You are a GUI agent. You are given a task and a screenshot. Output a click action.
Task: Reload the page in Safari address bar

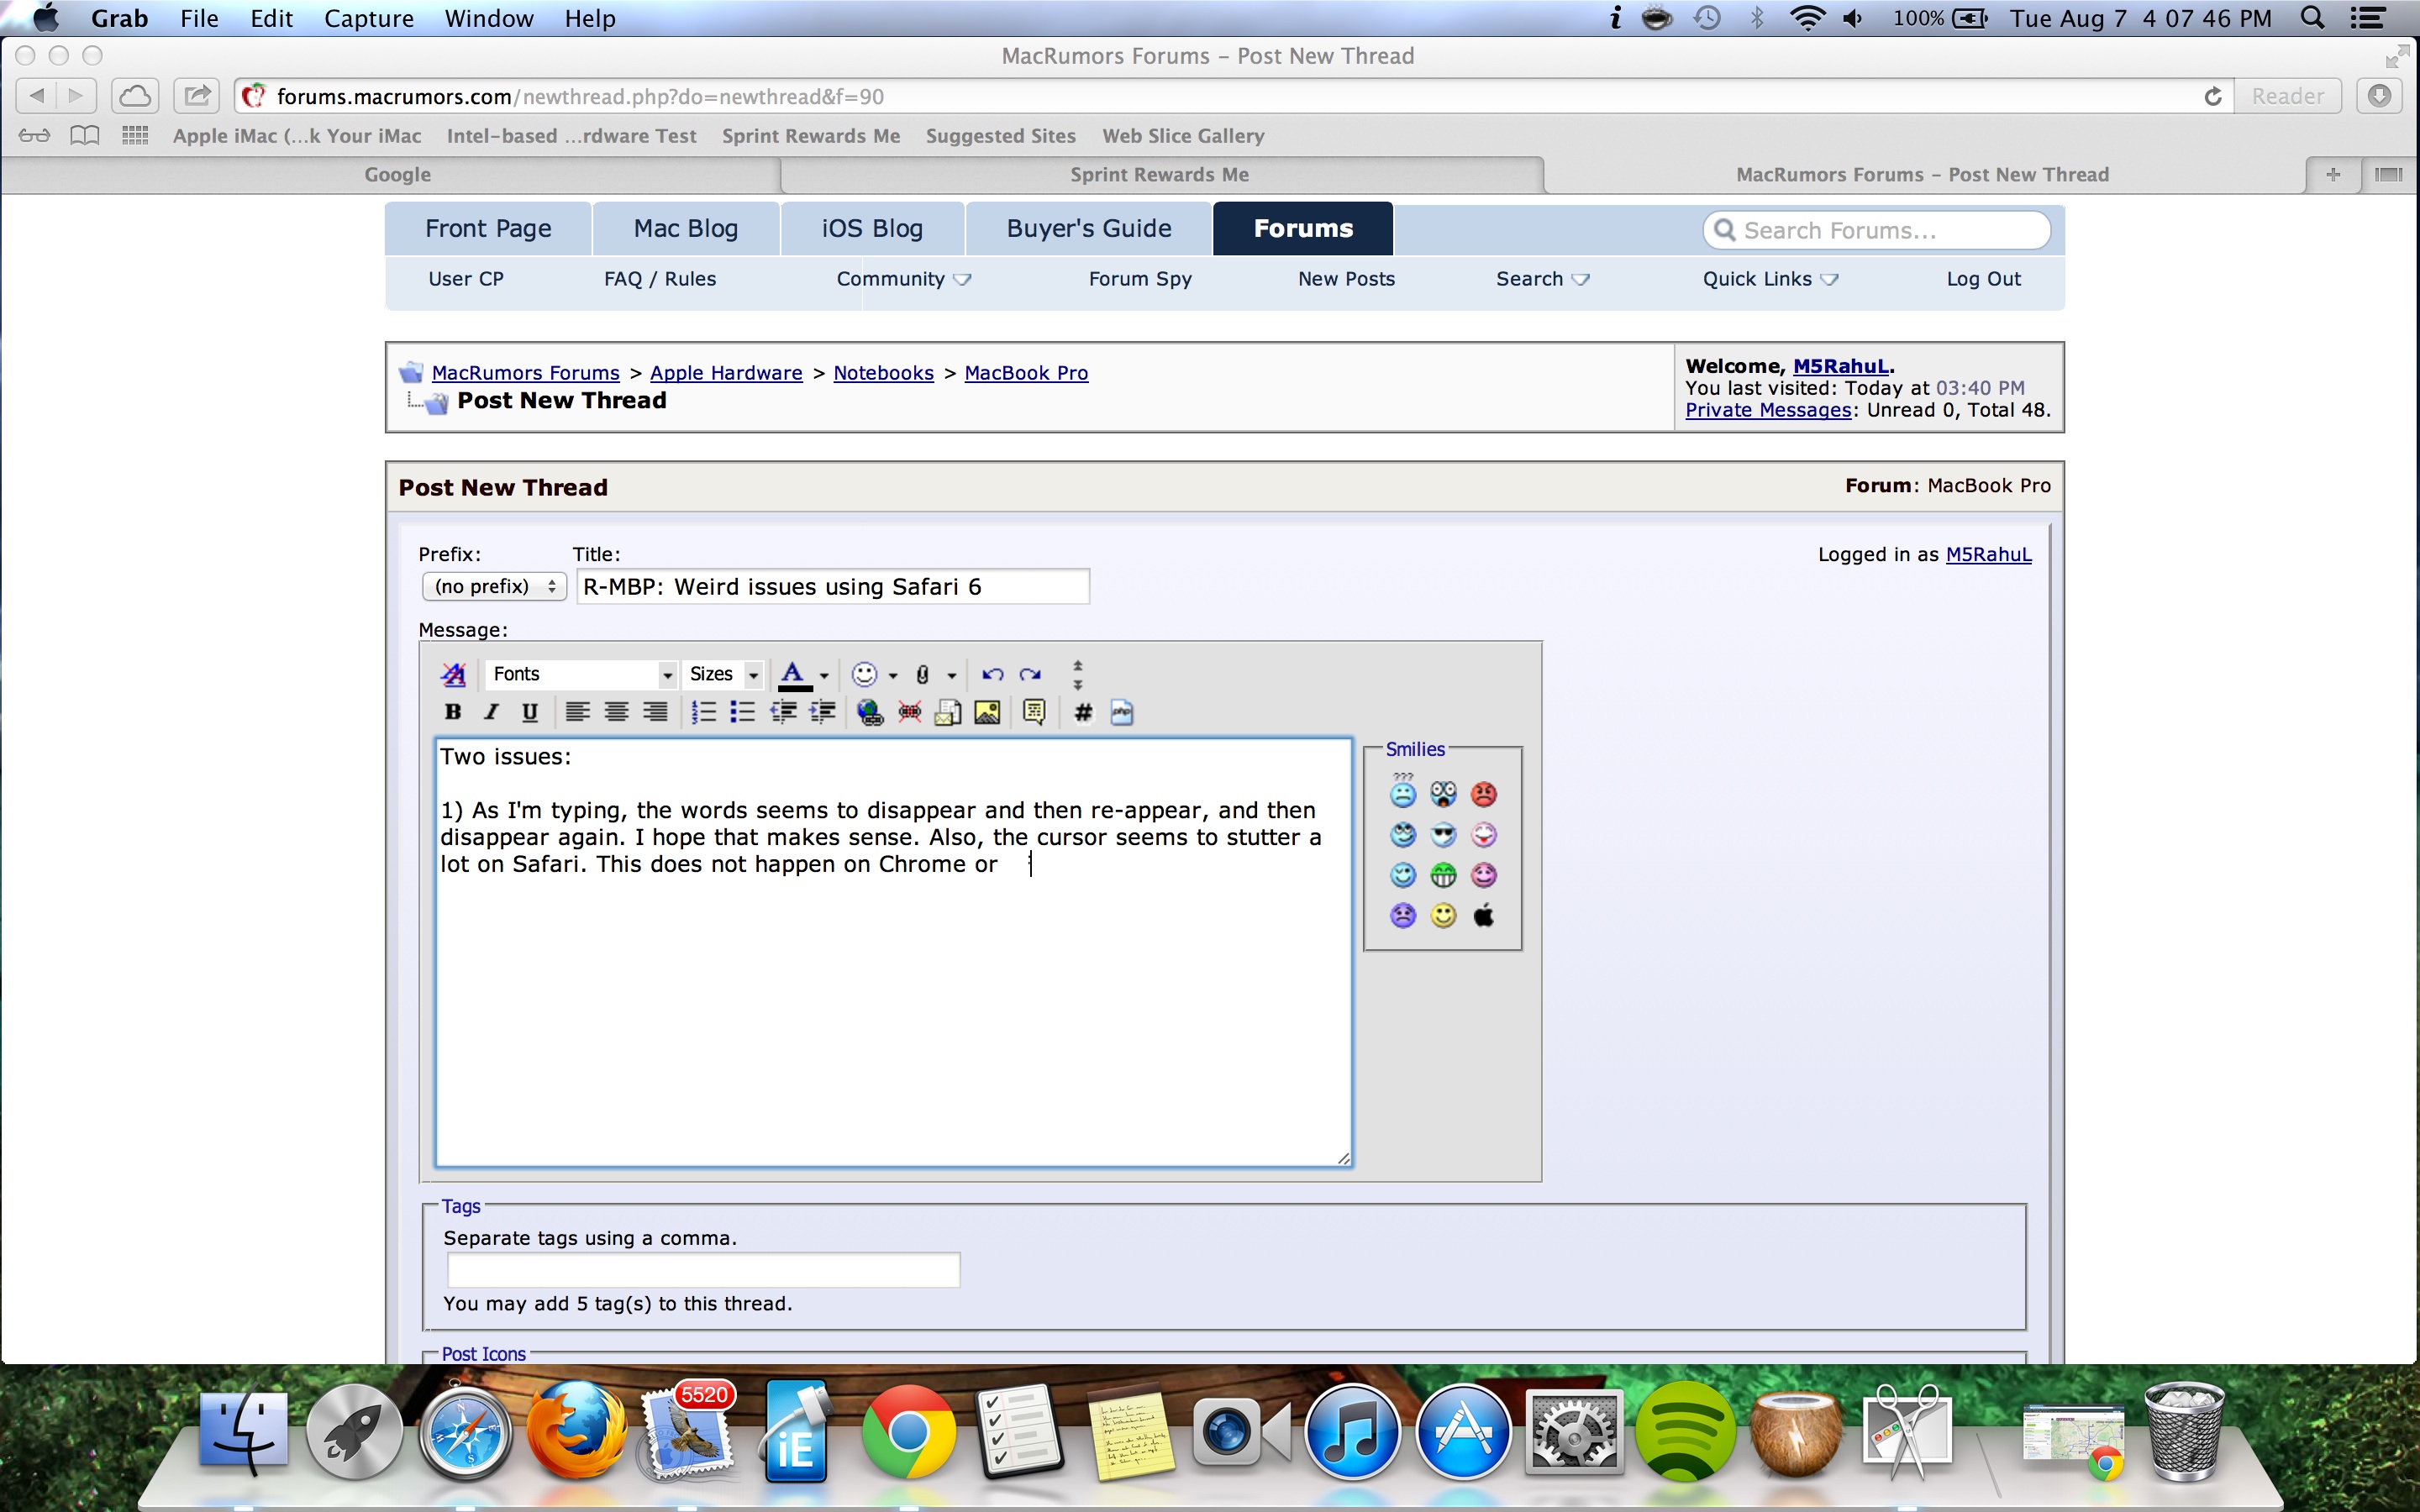2213,96
